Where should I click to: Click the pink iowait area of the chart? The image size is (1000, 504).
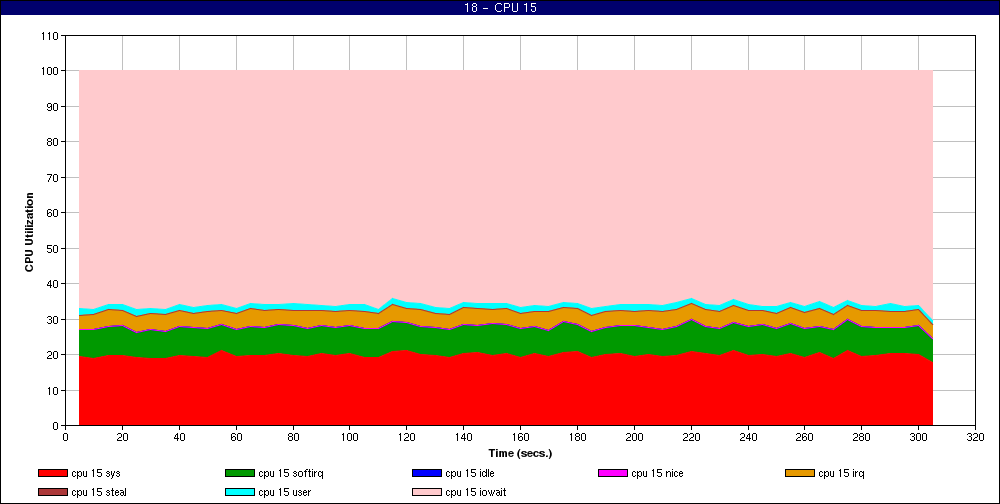click(x=506, y=185)
